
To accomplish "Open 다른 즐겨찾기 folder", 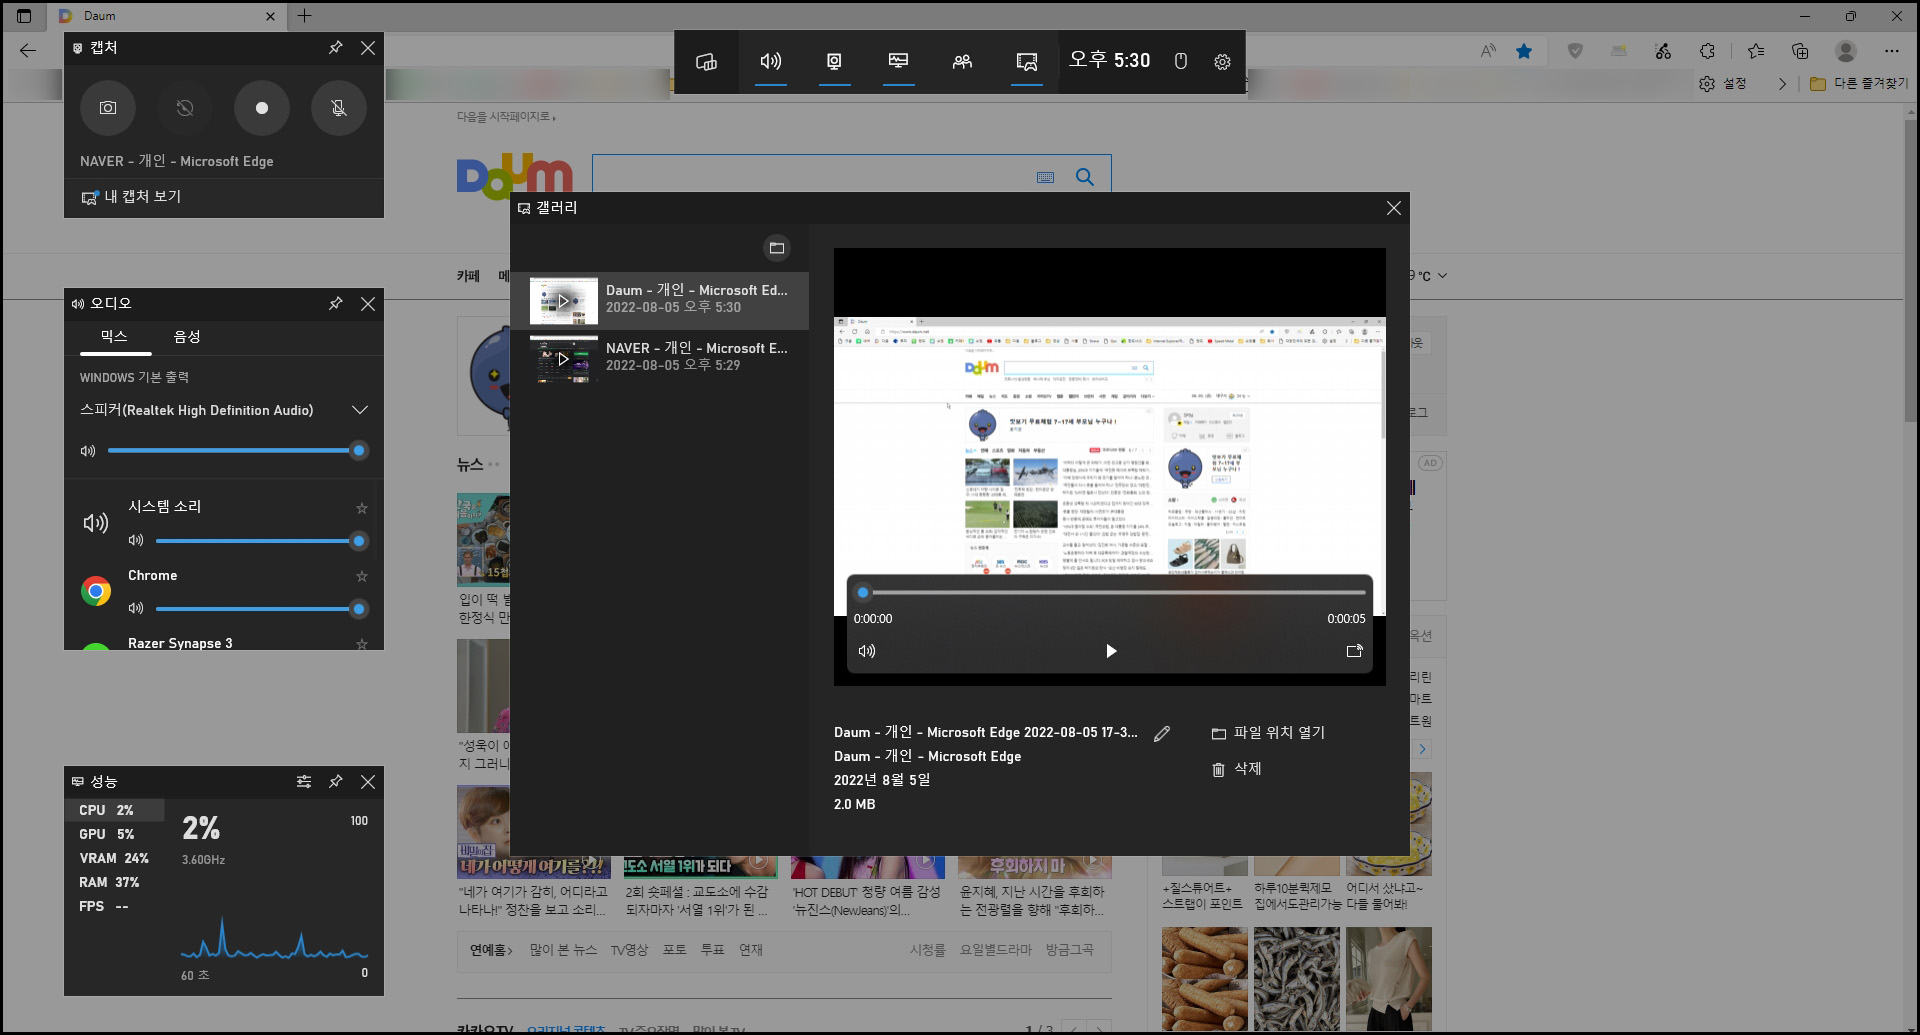I will 1859,84.
